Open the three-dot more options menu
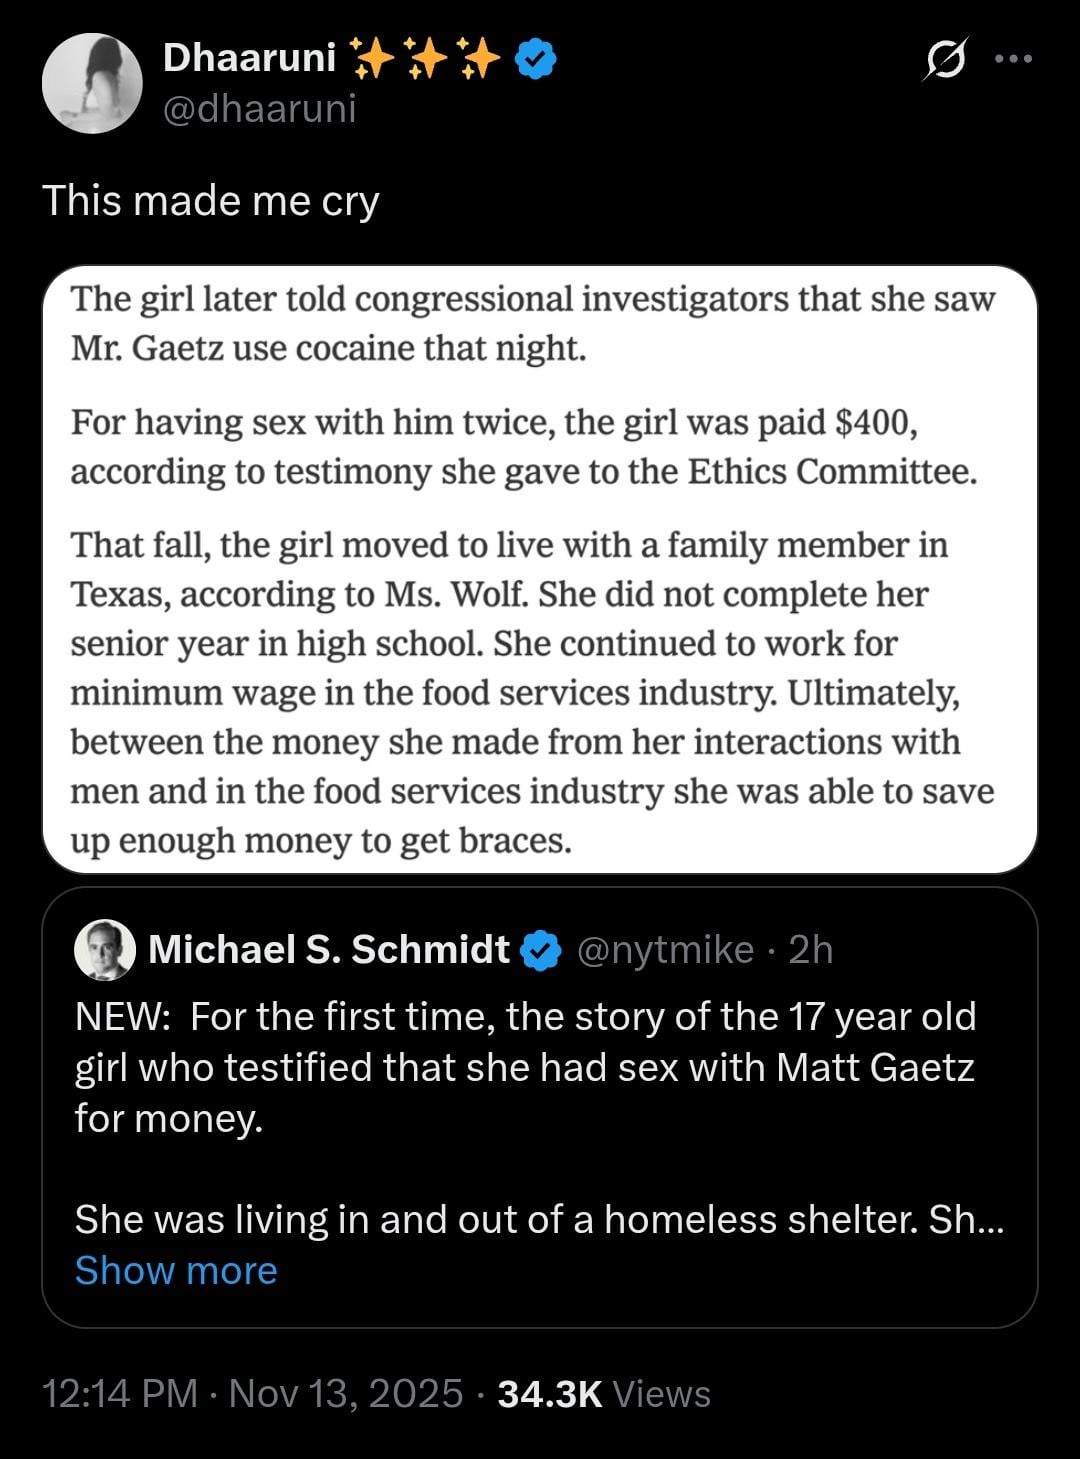 [x=1014, y=59]
